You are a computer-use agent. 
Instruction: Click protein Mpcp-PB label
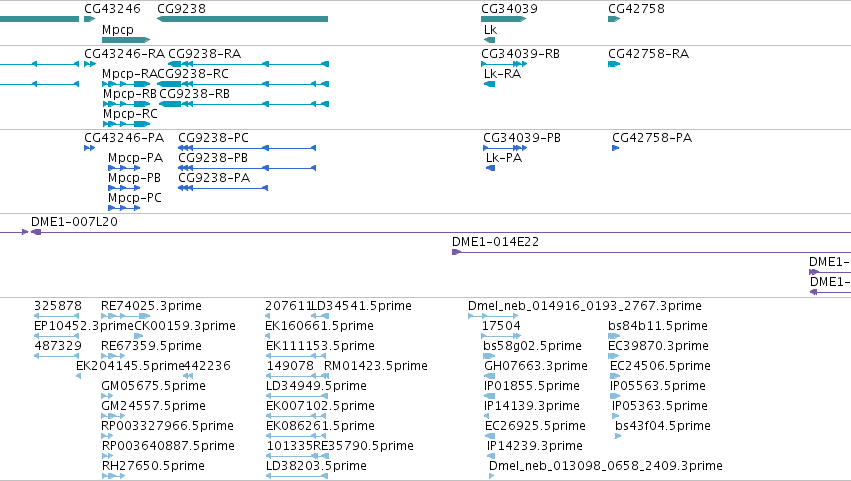[x=135, y=178]
